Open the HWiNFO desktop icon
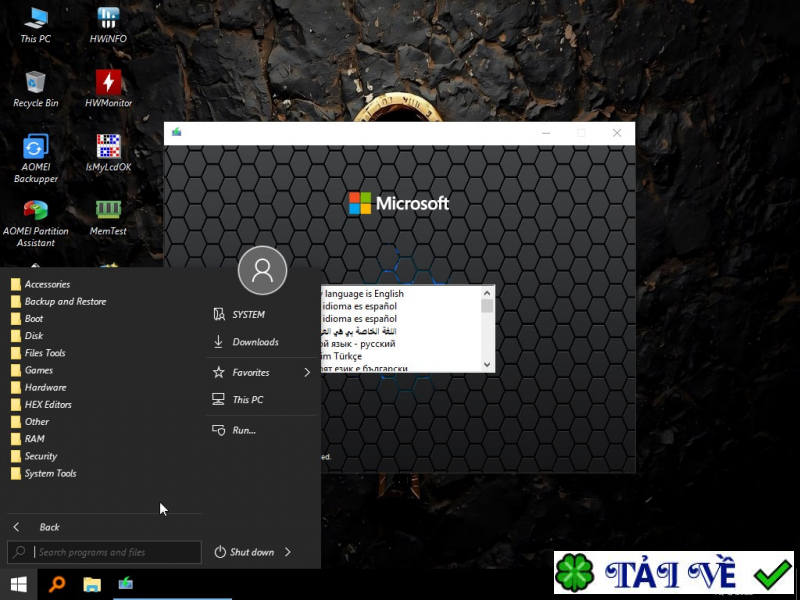Screen dimensions: 800x600 (x=108, y=19)
